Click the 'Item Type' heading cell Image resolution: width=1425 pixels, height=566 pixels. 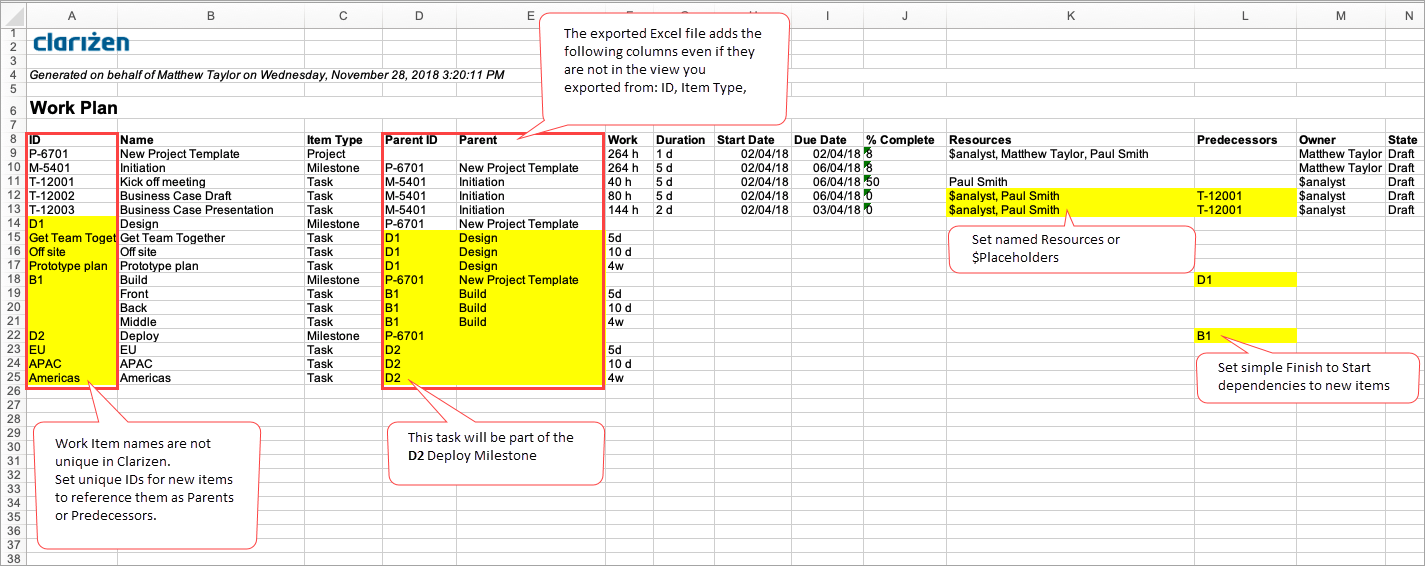click(343, 140)
